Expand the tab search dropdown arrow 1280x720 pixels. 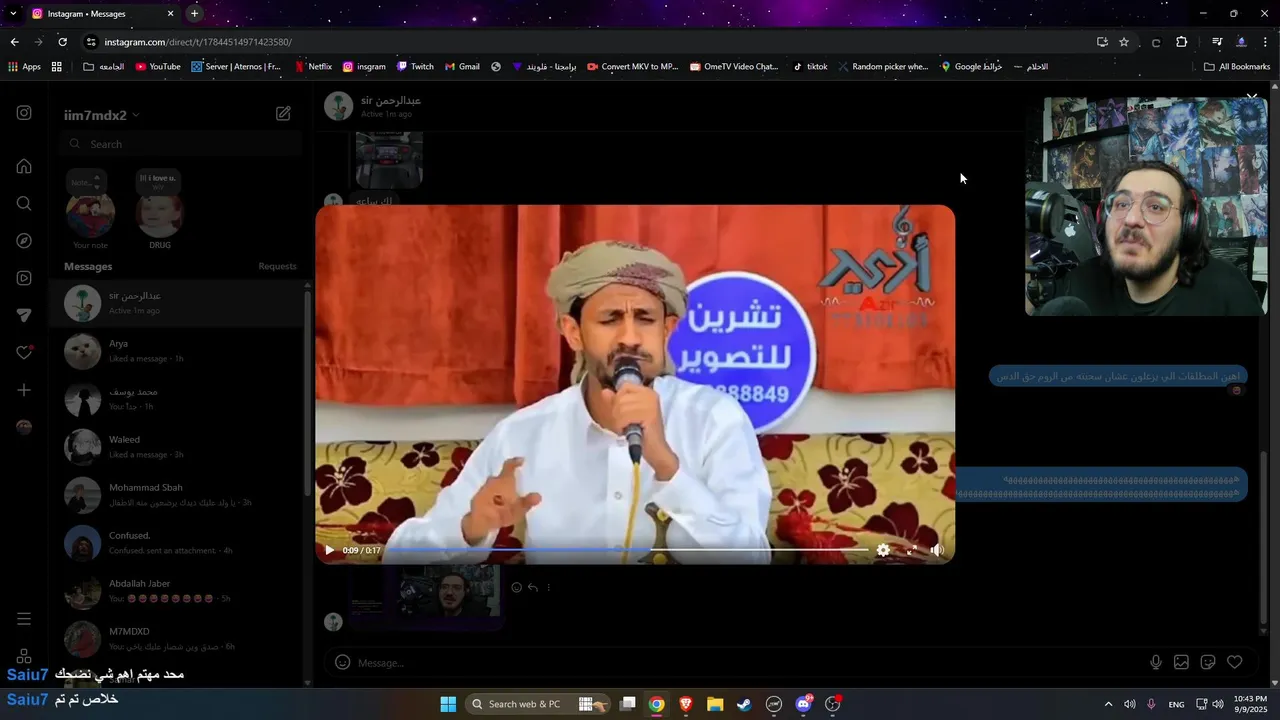point(13,13)
